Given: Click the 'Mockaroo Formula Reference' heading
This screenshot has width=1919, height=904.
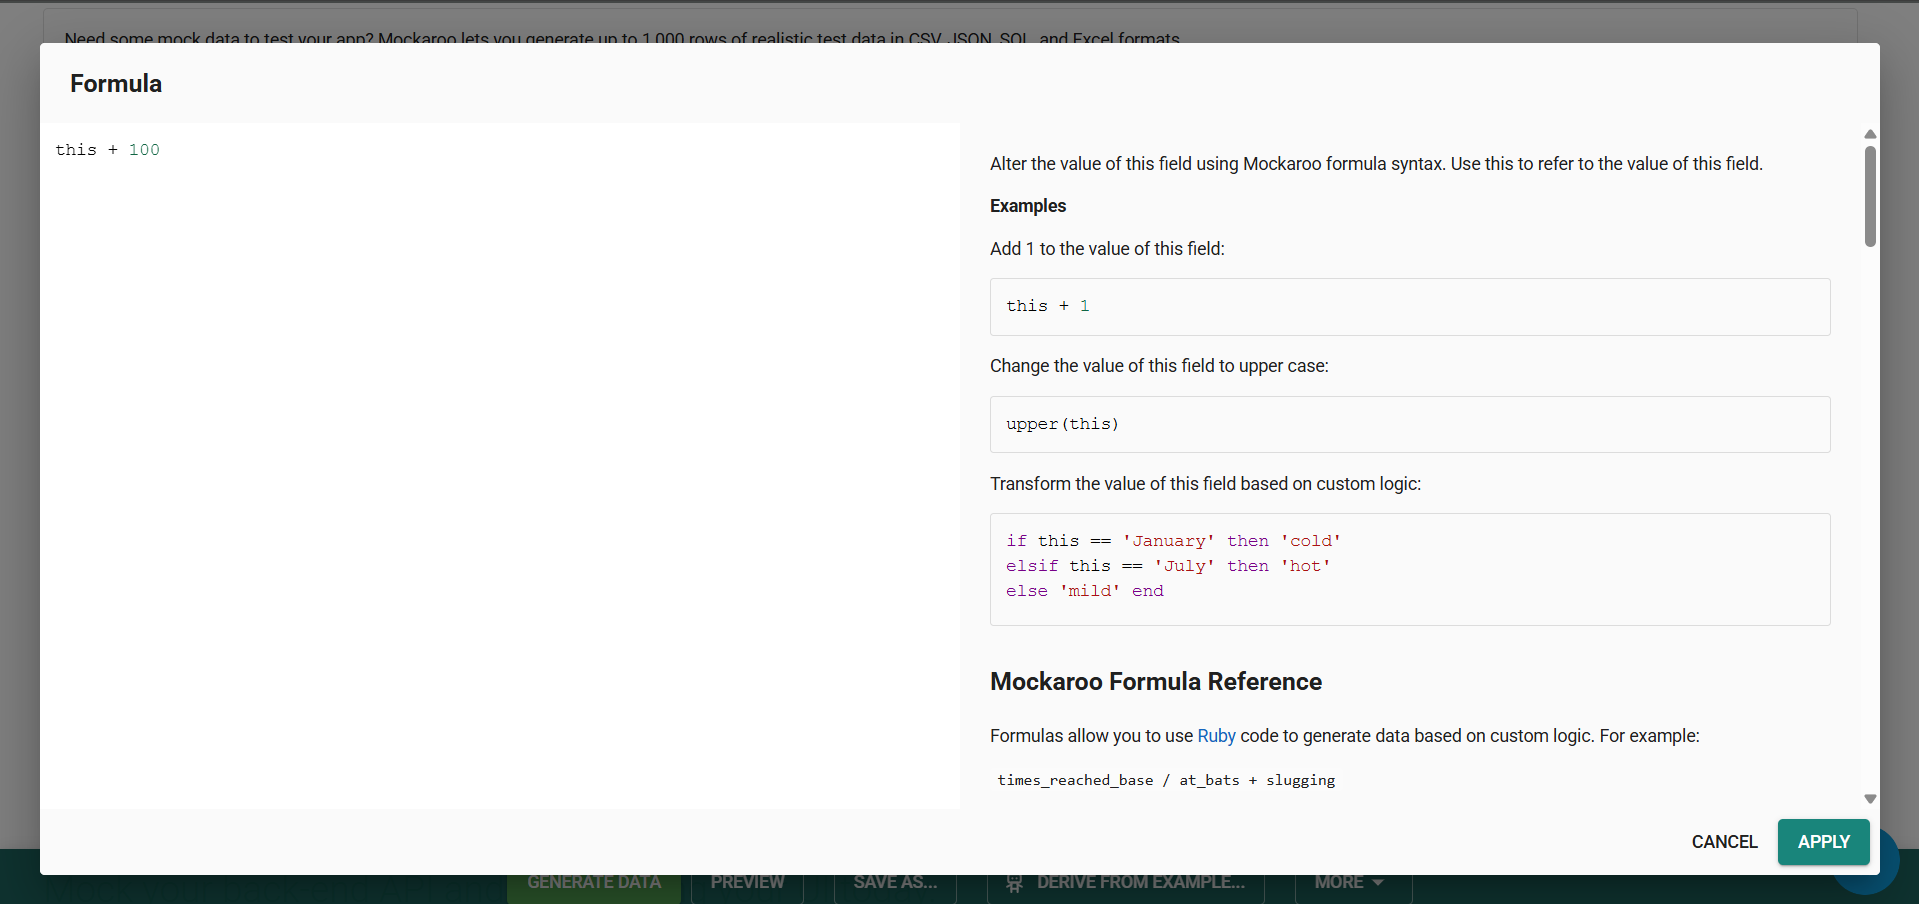Looking at the screenshot, I should click(x=1156, y=682).
